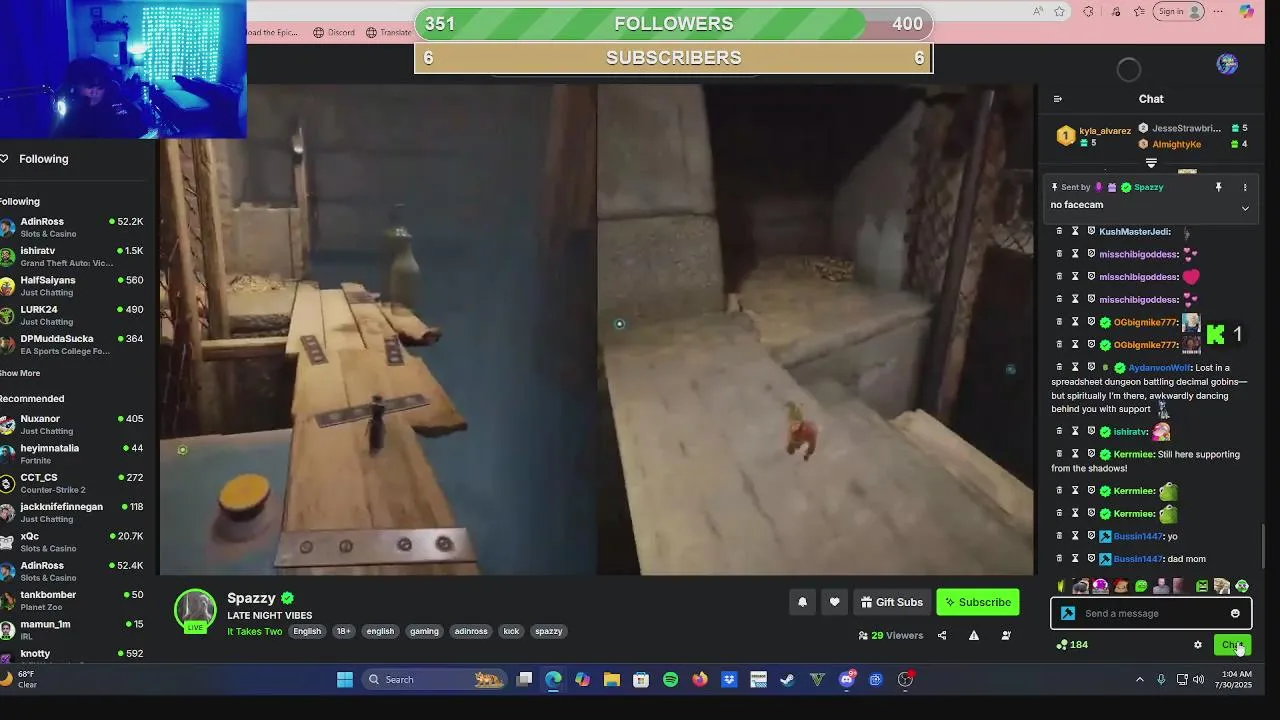This screenshot has height=720, width=1280.
Task: Open the Windows Start menu
Action: [345, 680]
